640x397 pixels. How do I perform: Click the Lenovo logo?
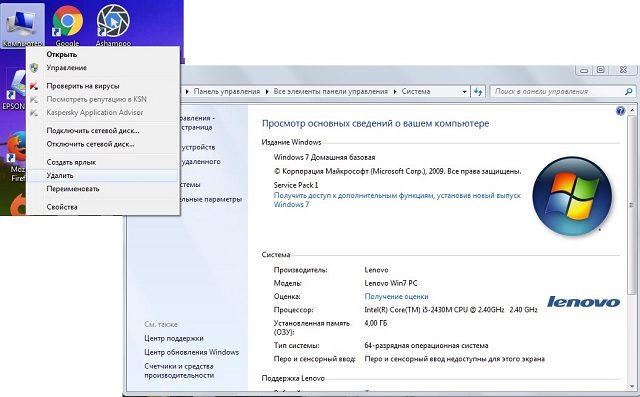583,302
